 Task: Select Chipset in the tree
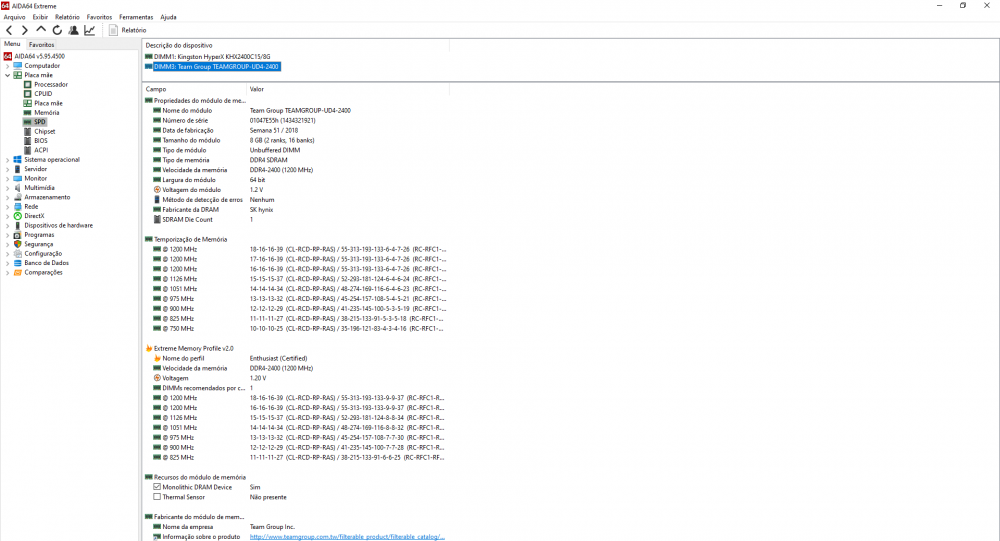45,131
